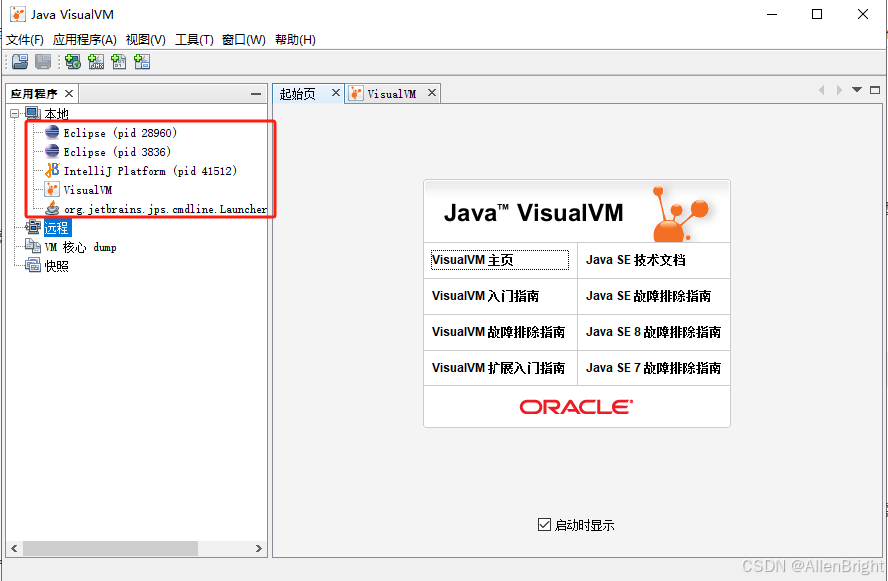Open the document list dropdown arrow

point(857,90)
